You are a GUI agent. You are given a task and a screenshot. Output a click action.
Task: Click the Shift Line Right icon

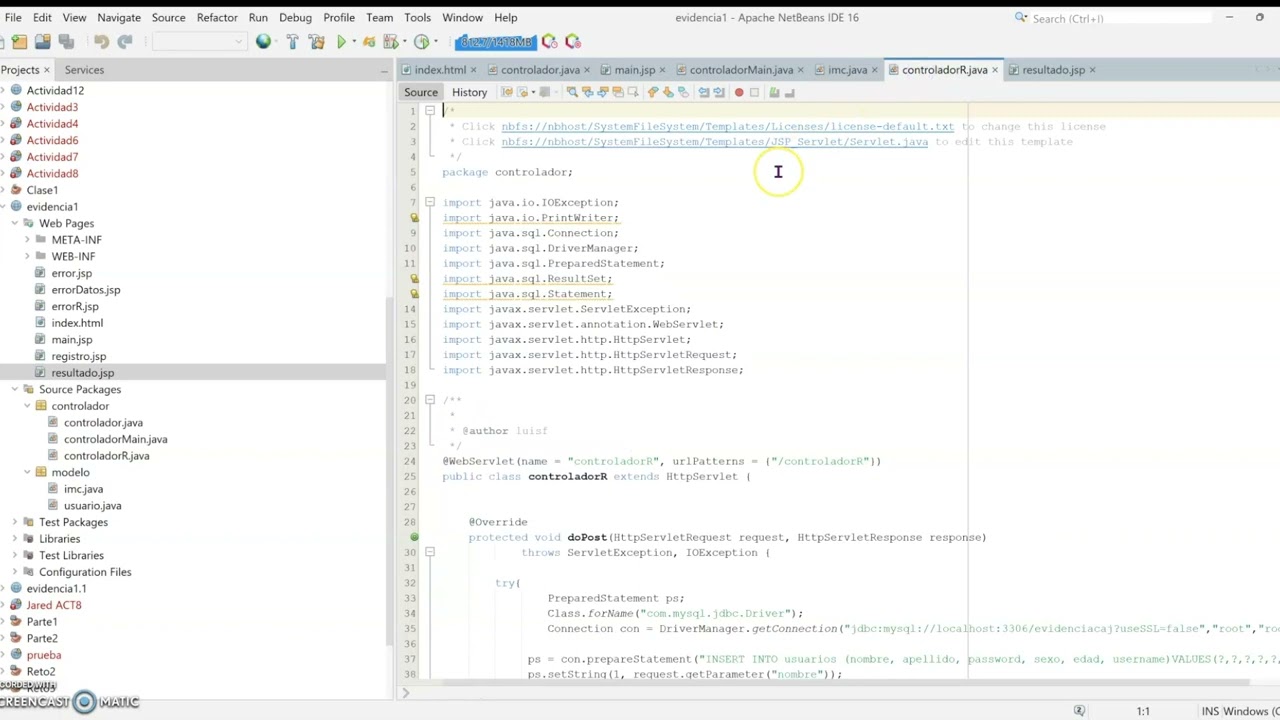pyautogui.click(x=719, y=92)
